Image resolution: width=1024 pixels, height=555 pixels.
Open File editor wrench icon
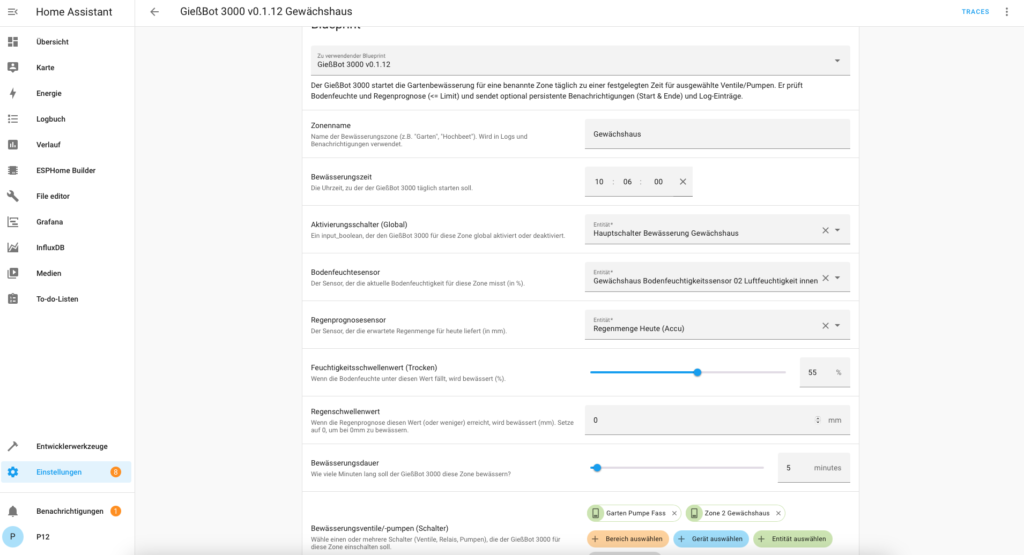point(12,196)
